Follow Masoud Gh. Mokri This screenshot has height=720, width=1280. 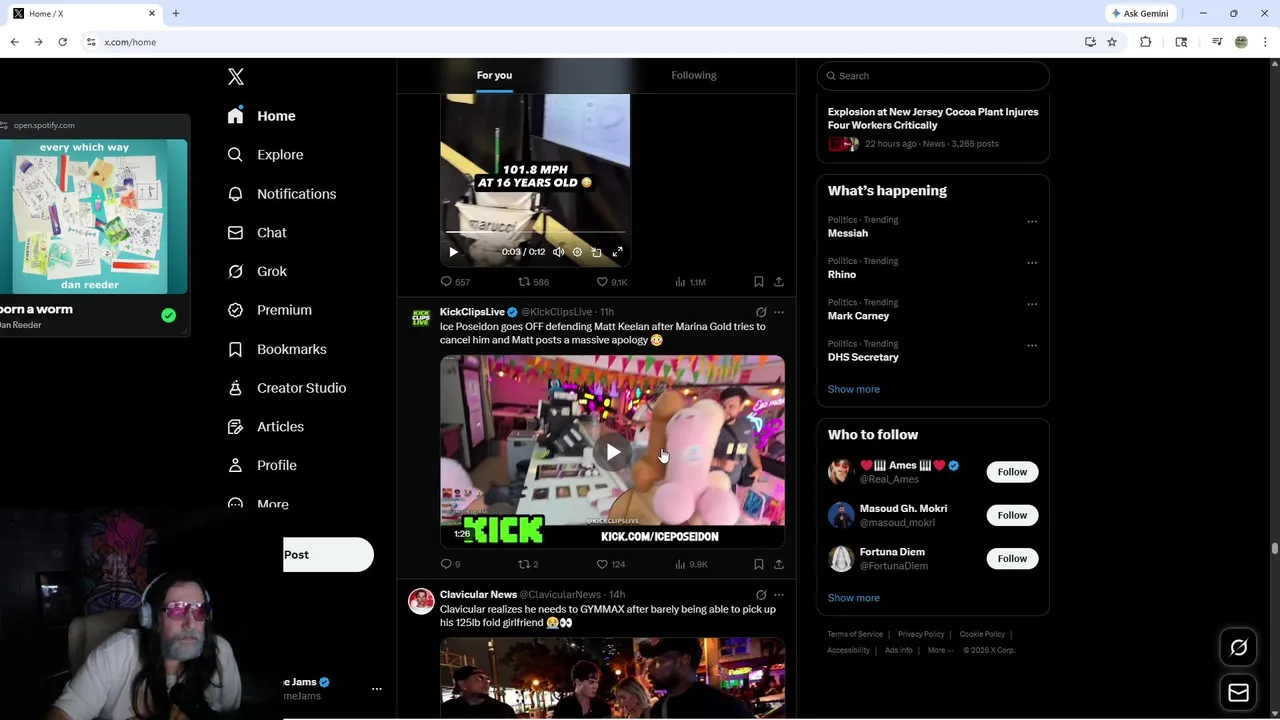[1012, 515]
